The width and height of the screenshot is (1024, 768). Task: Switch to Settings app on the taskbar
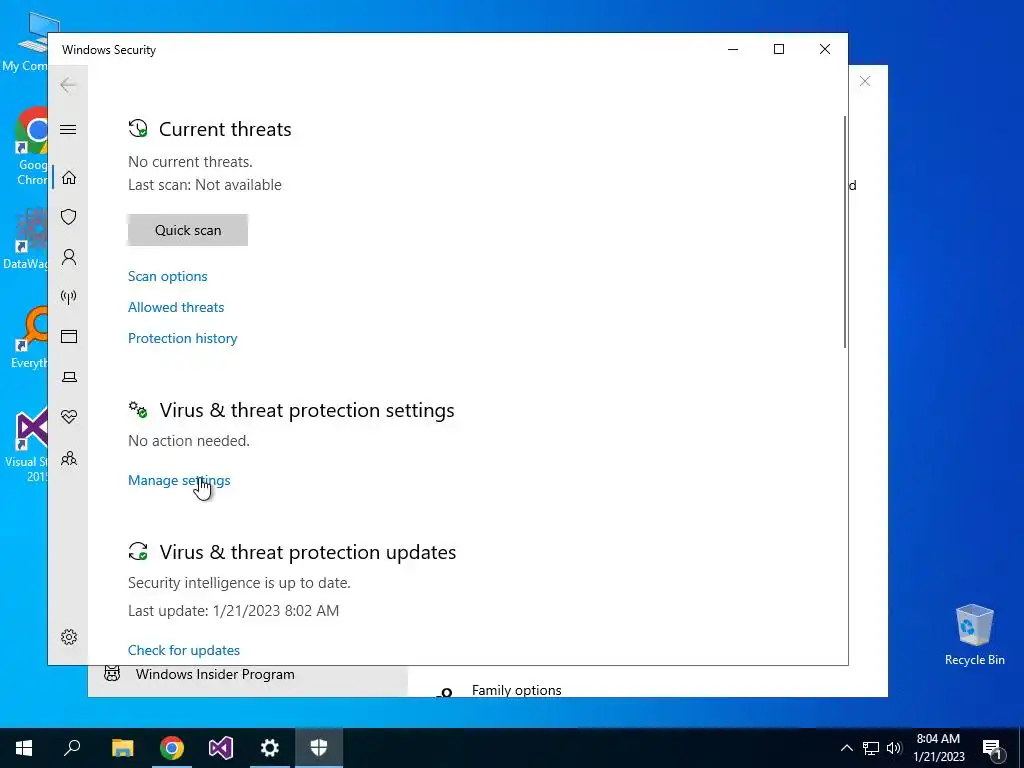click(x=270, y=748)
